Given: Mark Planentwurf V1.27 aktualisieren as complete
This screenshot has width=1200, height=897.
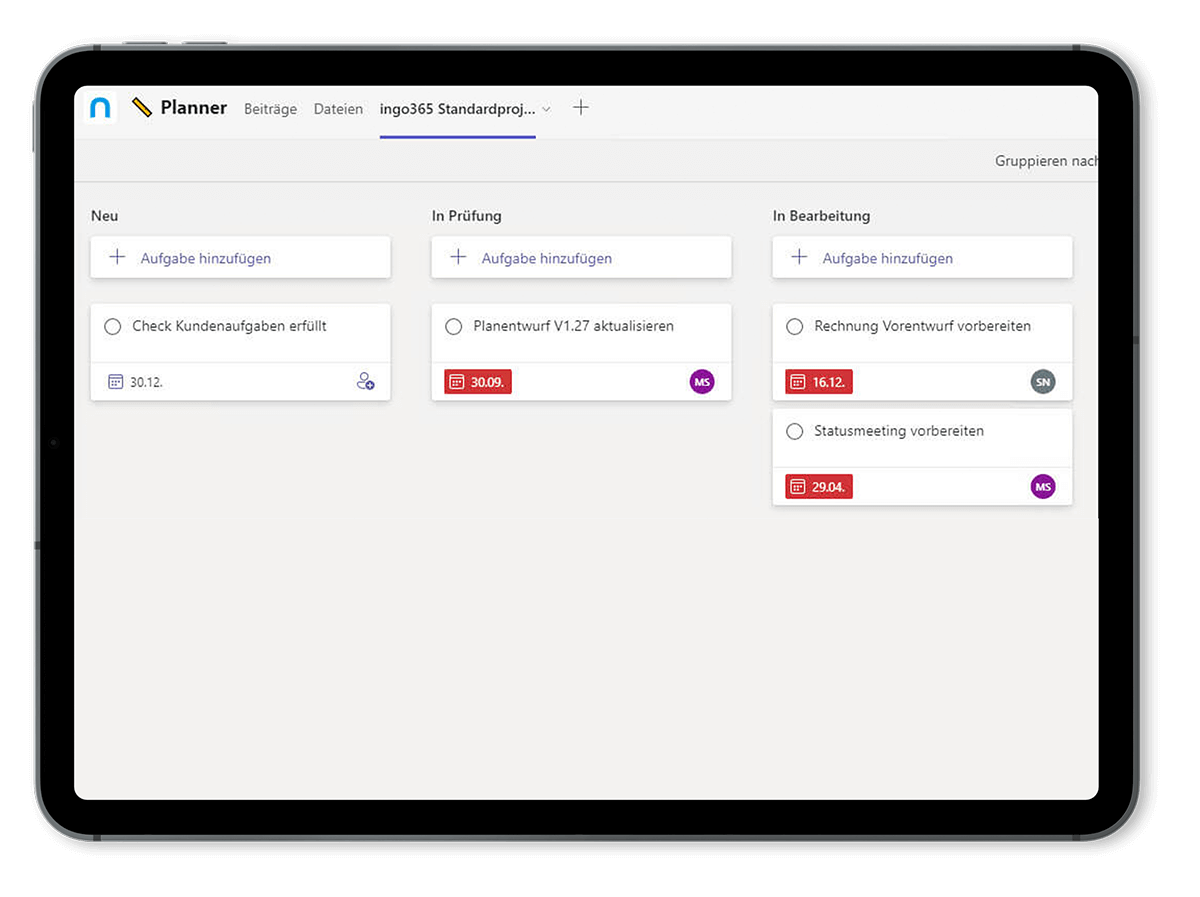Looking at the screenshot, I should click(454, 326).
